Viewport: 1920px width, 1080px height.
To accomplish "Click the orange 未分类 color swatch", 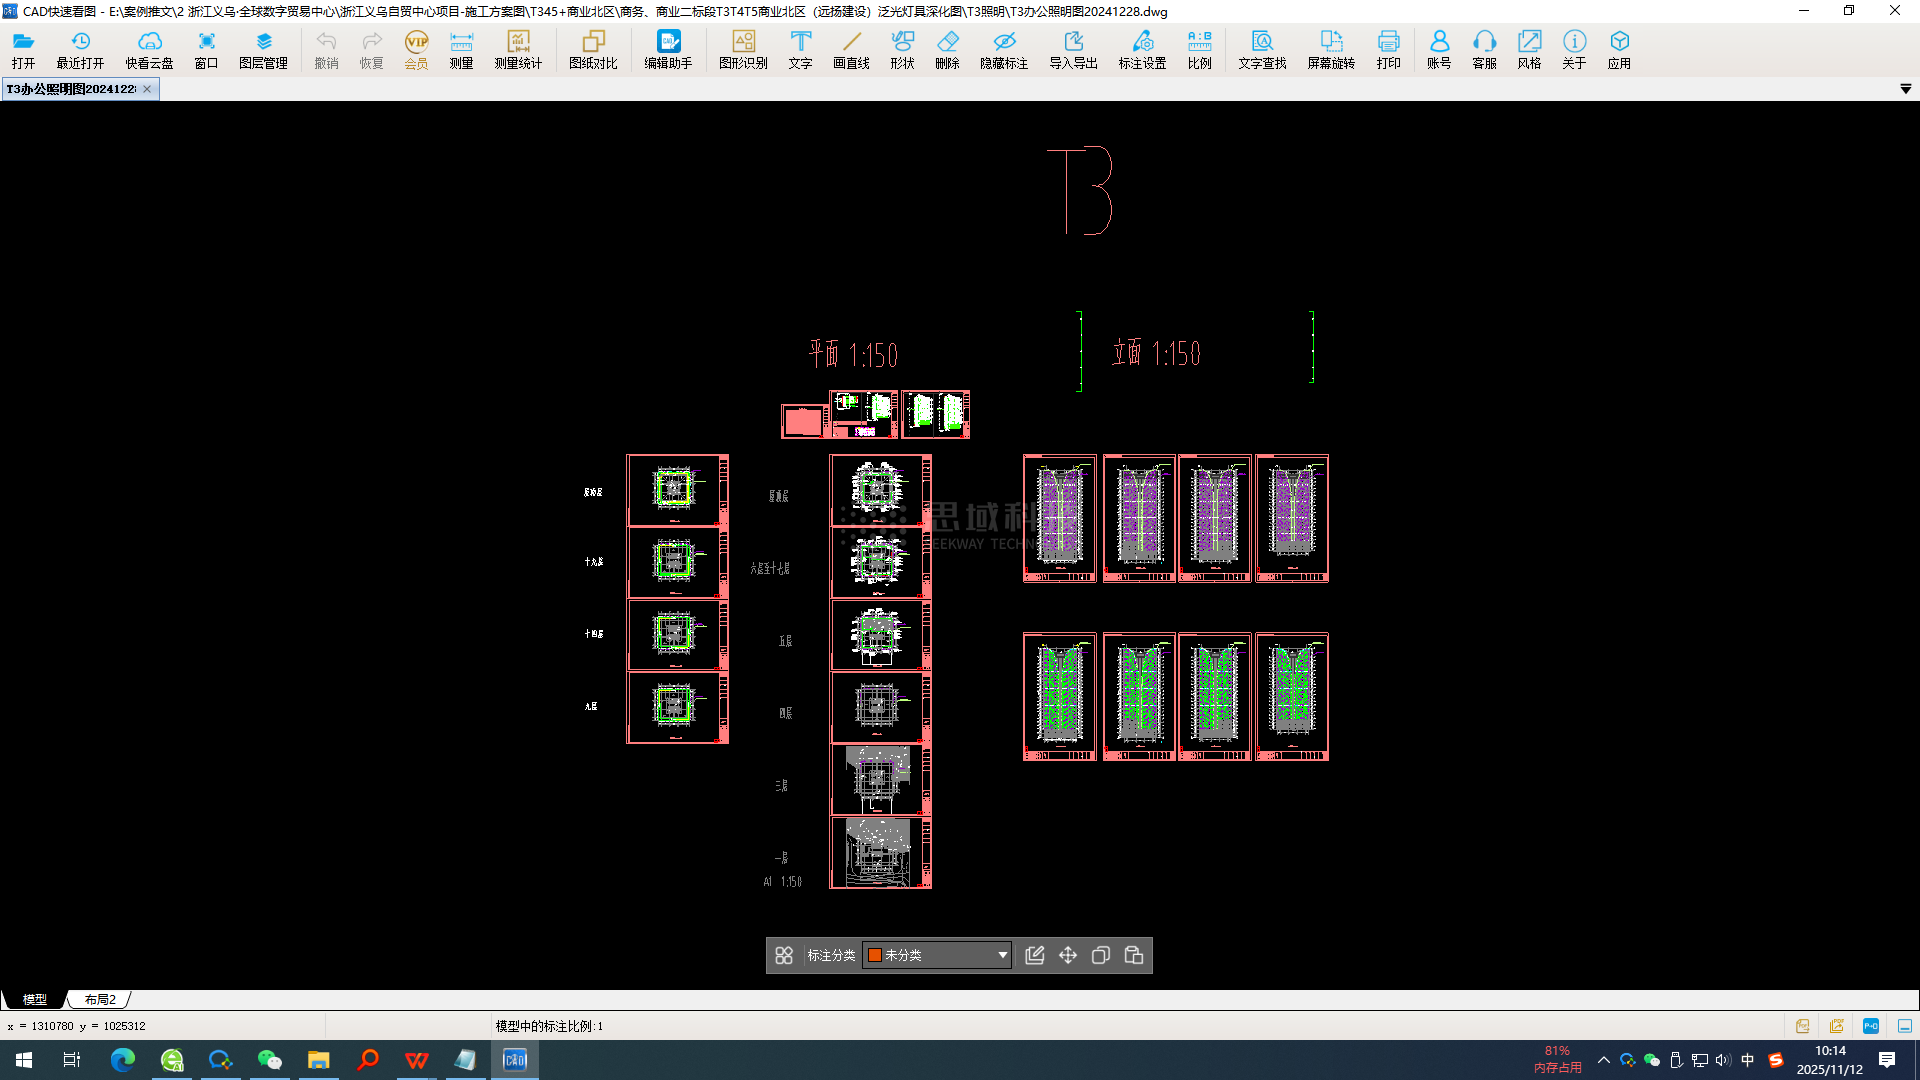I will coord(875,955).
